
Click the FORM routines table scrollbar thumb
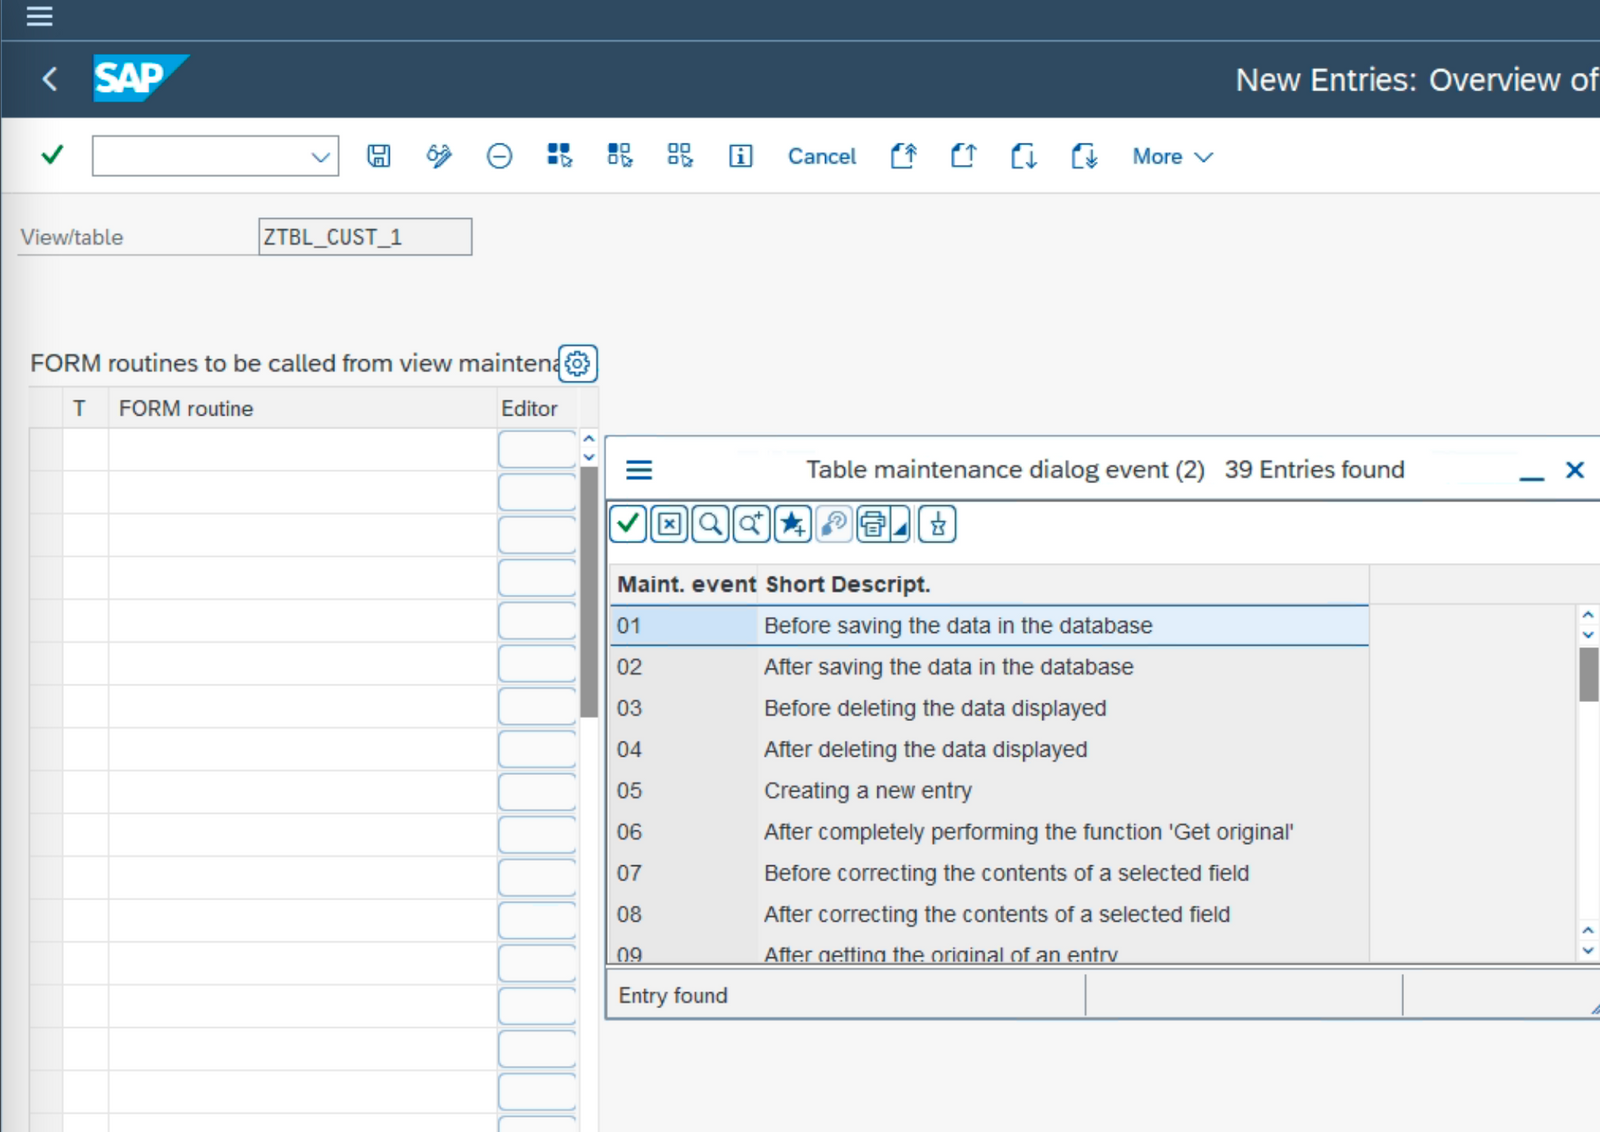coord(589,592)
